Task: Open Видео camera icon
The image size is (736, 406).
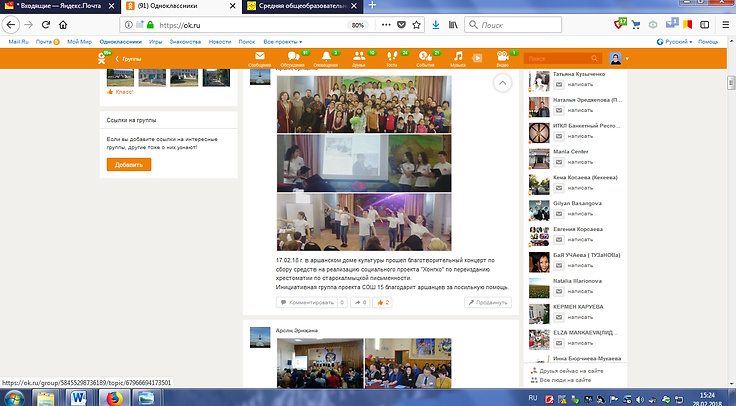Action: tap(502, 56)
